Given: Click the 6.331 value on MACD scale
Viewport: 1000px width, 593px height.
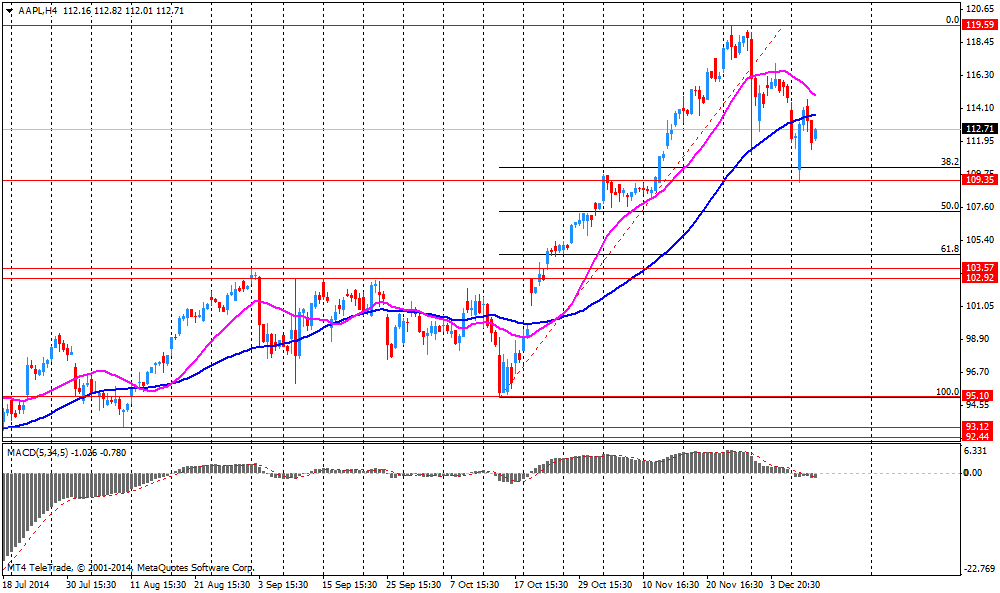Looking at the screenshot, I should point(976,451).
